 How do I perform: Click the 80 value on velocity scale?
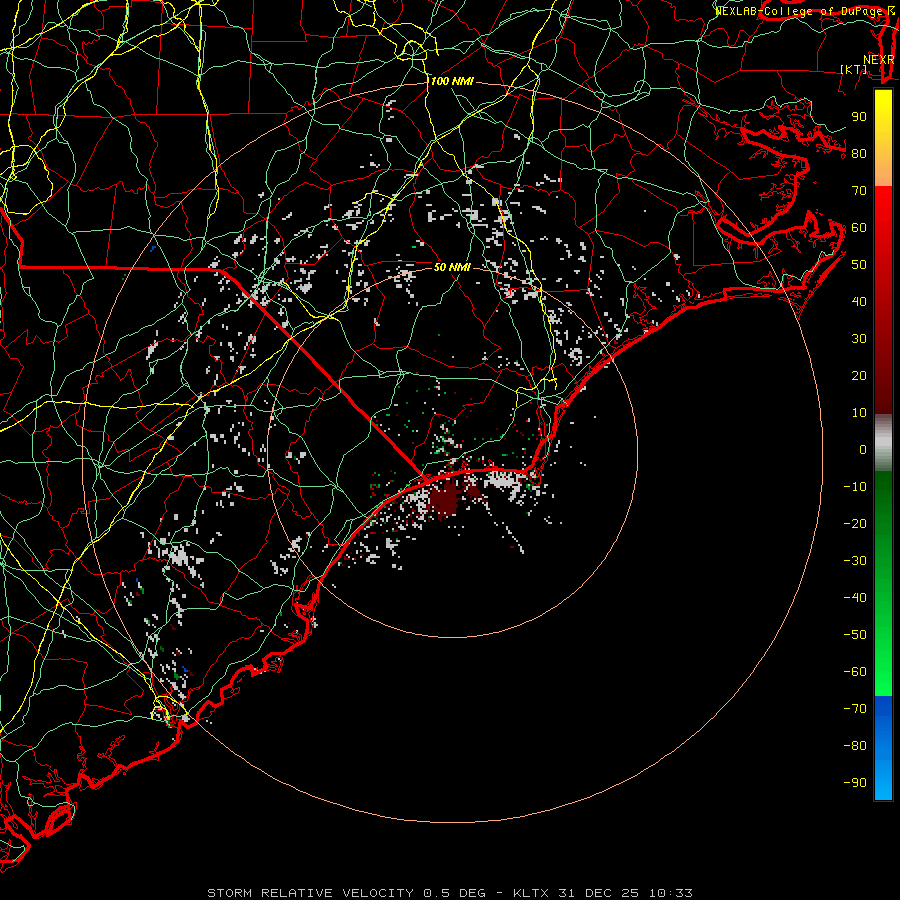click(859, 154)
